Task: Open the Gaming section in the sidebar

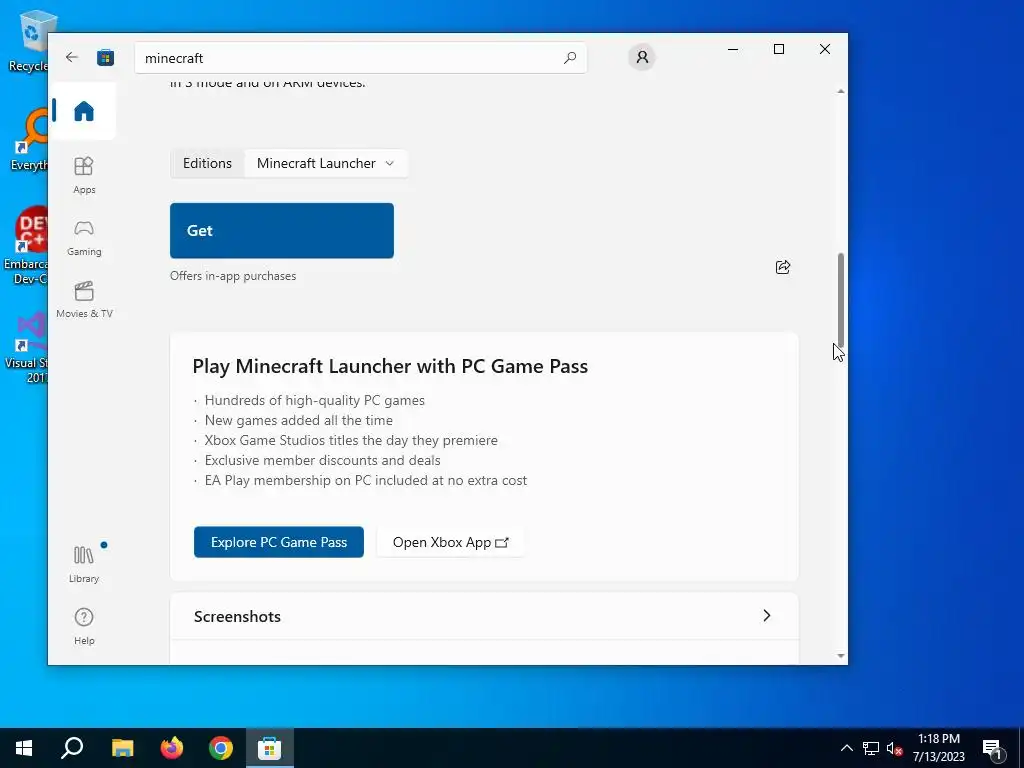Action: tap(84, 238)
